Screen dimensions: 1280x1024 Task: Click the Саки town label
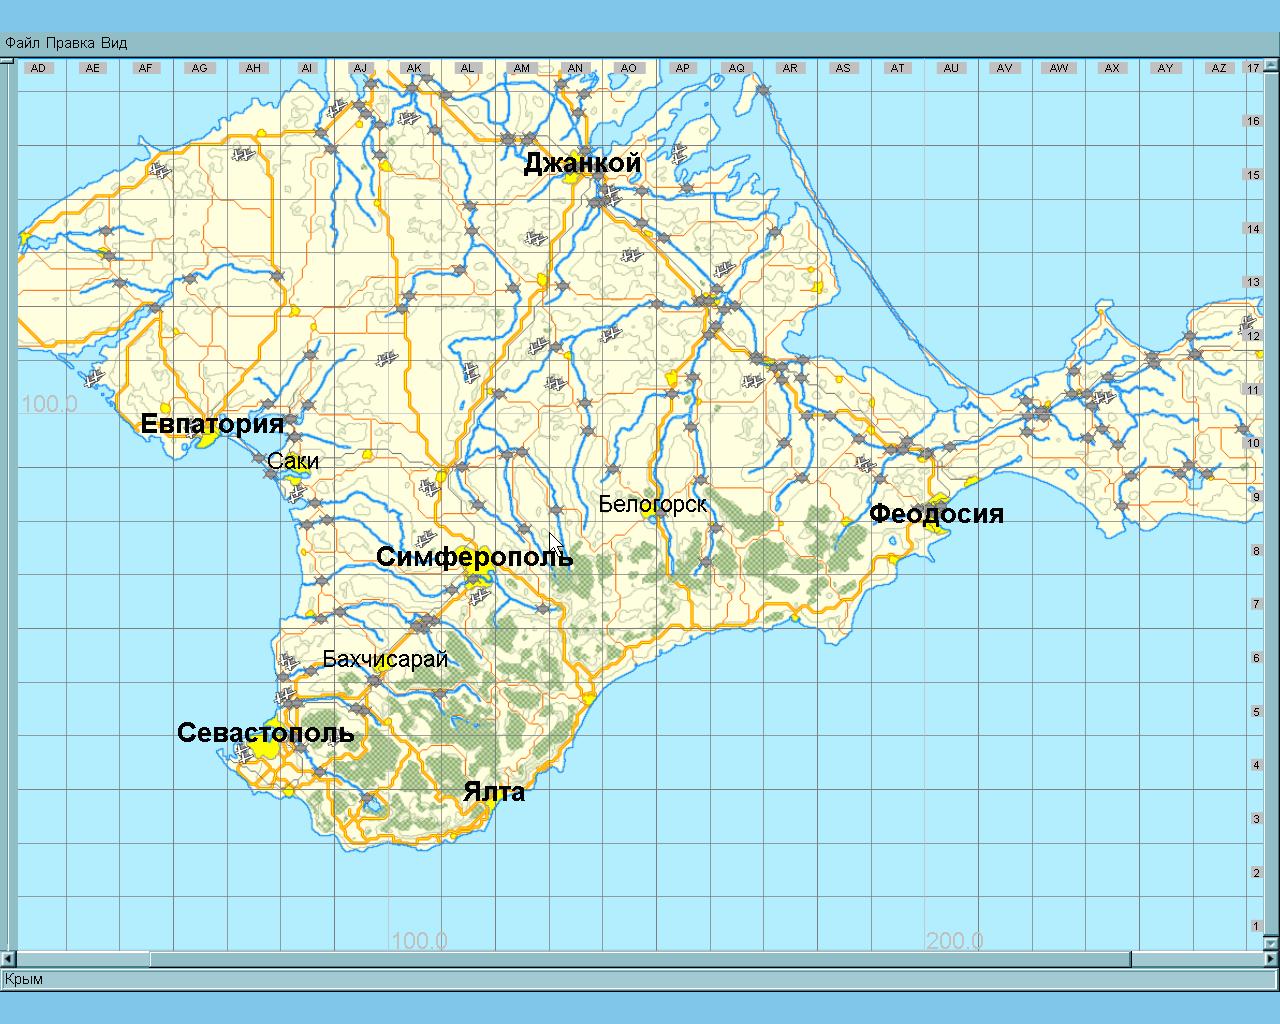tap(293, 461)
